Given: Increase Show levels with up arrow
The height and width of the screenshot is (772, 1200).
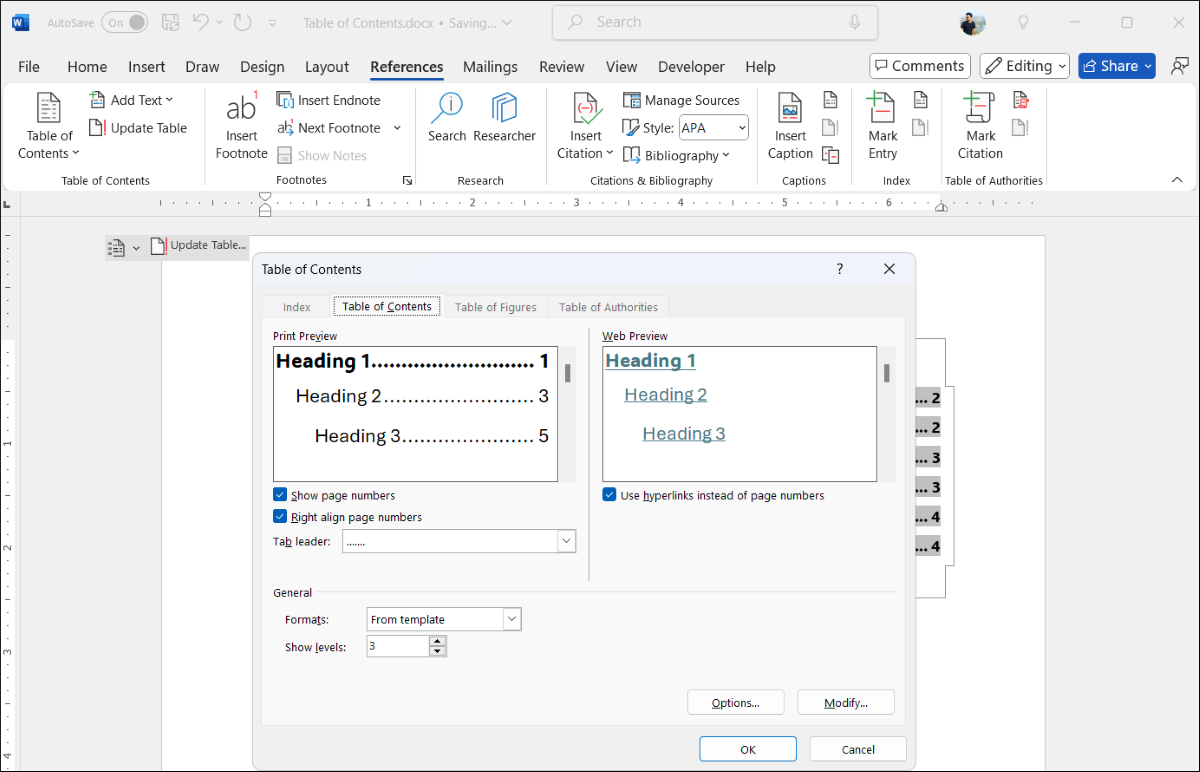Looking at the screenshot, I should (438, 641).
